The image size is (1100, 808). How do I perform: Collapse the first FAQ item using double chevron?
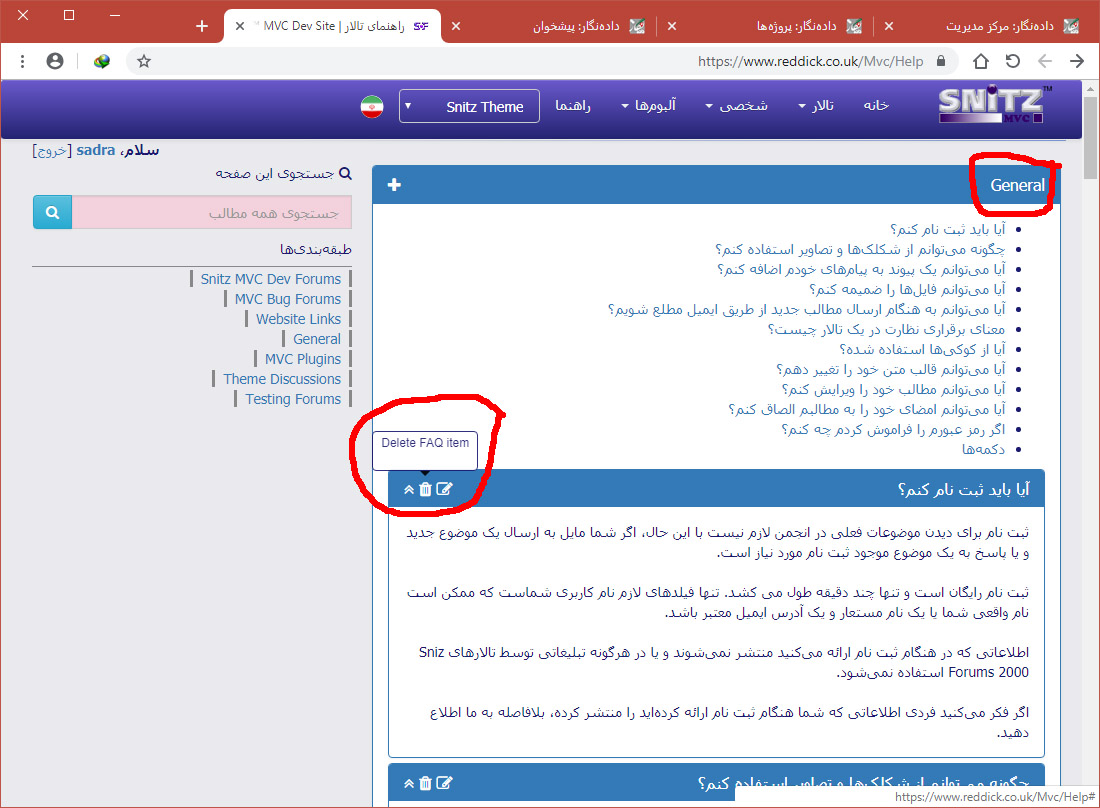point(408,489)
